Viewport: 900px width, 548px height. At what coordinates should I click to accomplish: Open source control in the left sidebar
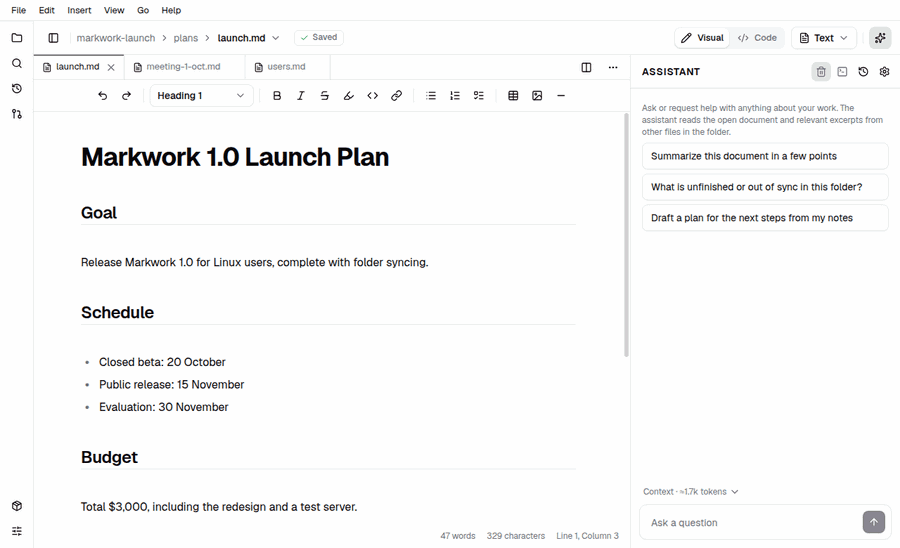(x=17, y=114)
